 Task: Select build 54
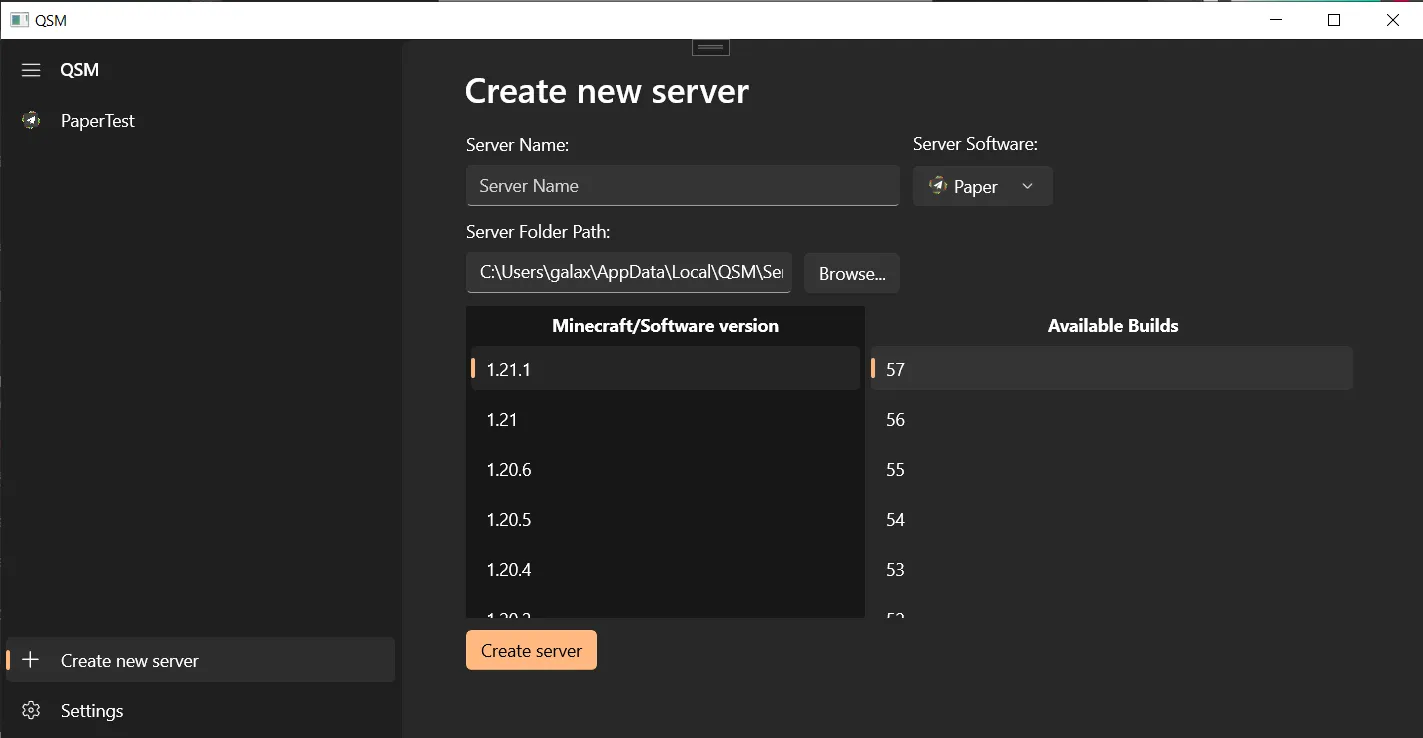coord(1111,519)
